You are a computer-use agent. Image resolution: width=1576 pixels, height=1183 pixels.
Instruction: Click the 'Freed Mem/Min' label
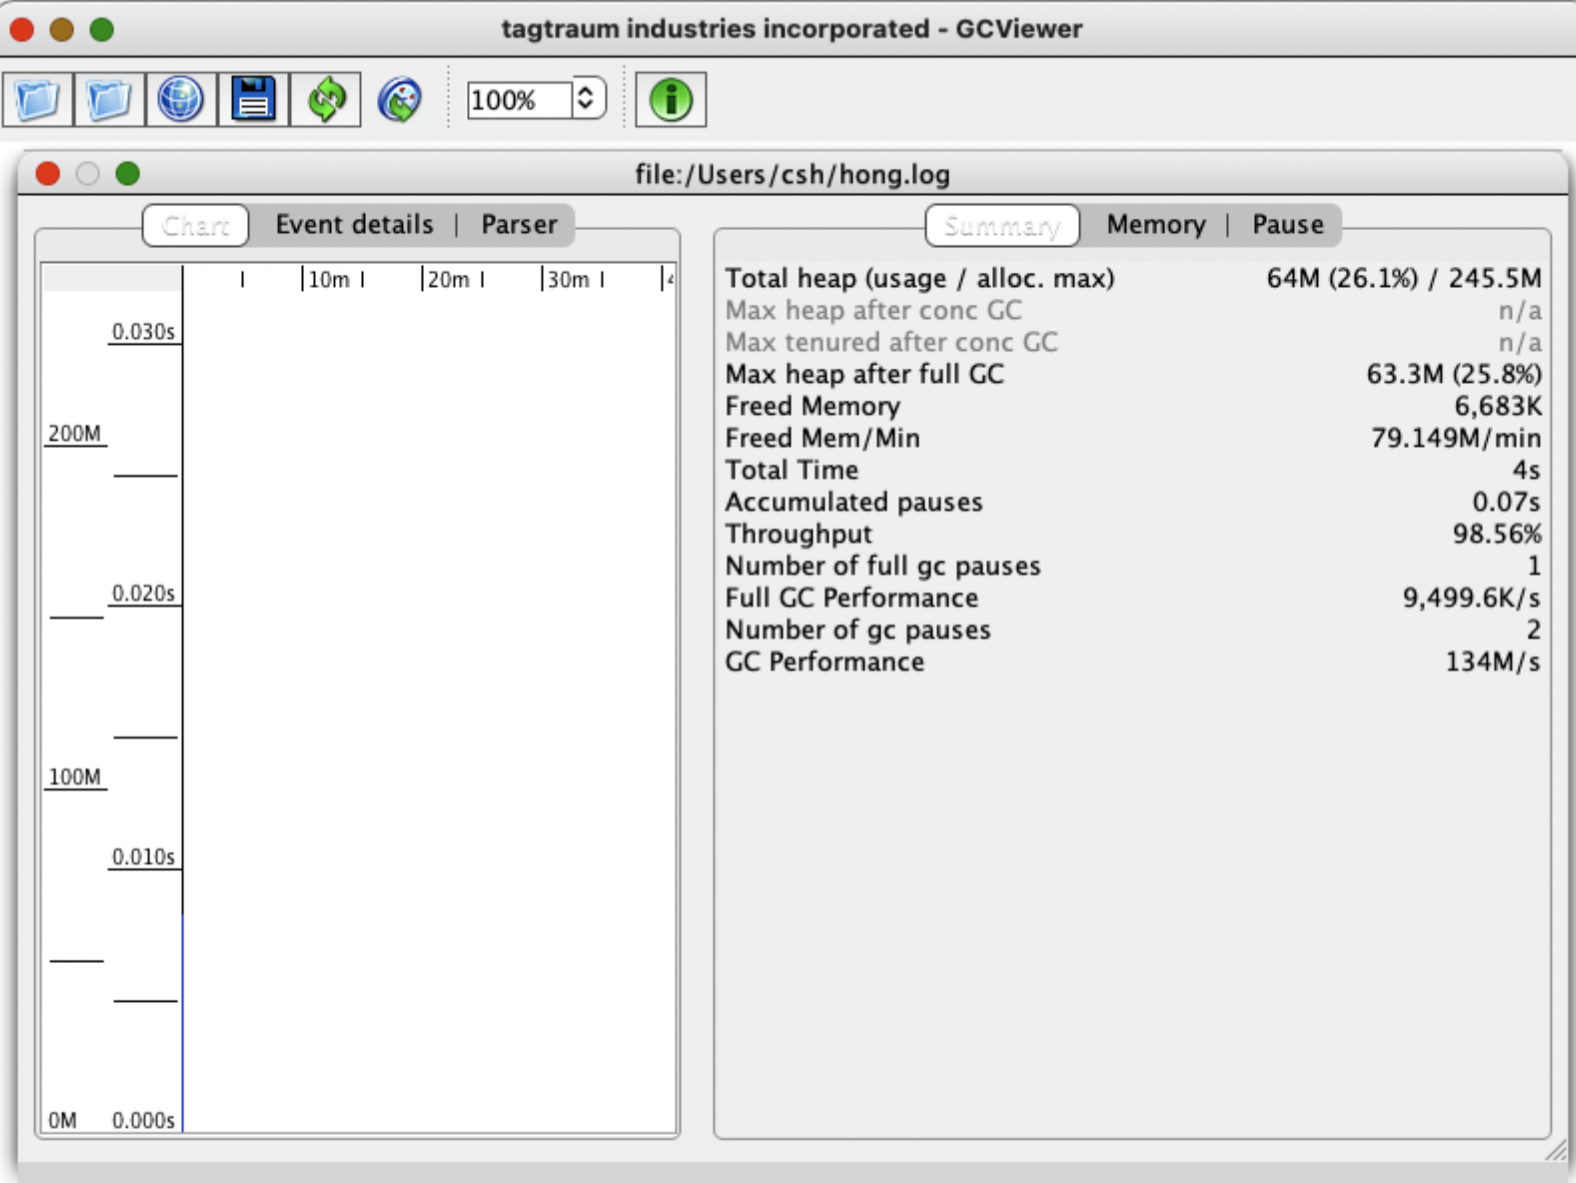[x=823, y=438]
